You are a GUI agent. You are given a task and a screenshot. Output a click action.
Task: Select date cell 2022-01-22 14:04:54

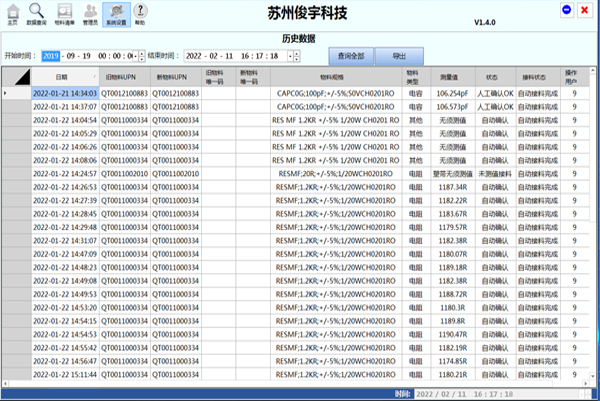[x=65, y=120]
